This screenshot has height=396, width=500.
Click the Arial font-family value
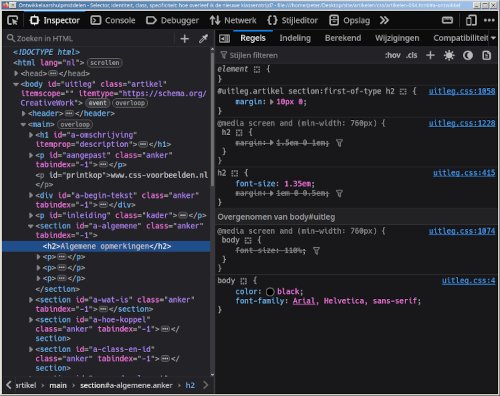coord(304,301)
